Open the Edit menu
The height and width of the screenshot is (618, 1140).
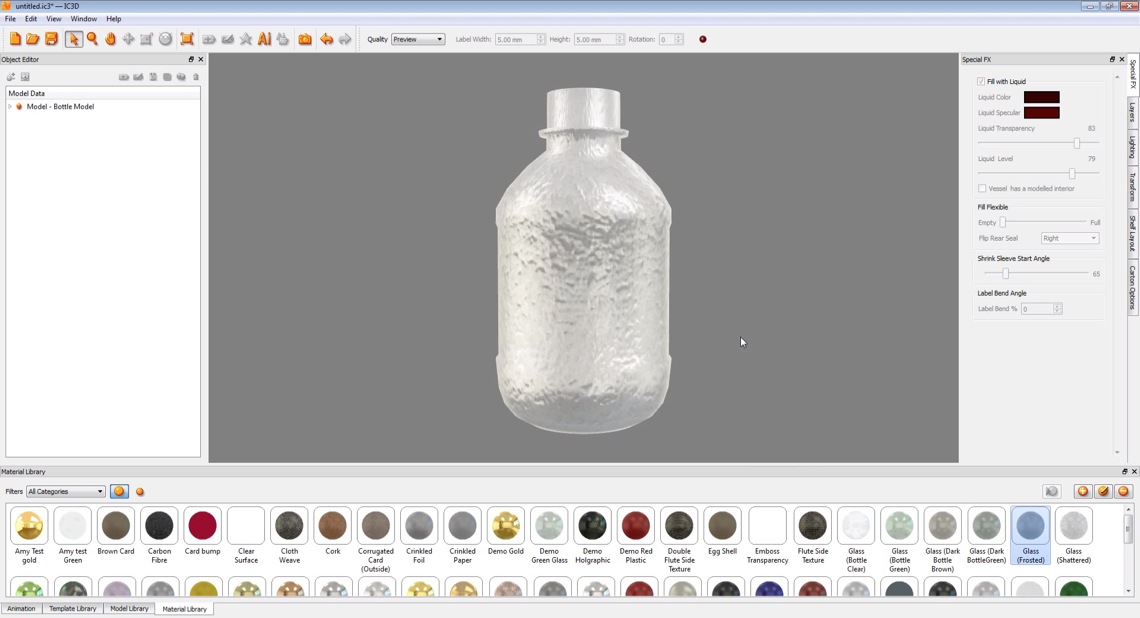click(x=31, y=19)
